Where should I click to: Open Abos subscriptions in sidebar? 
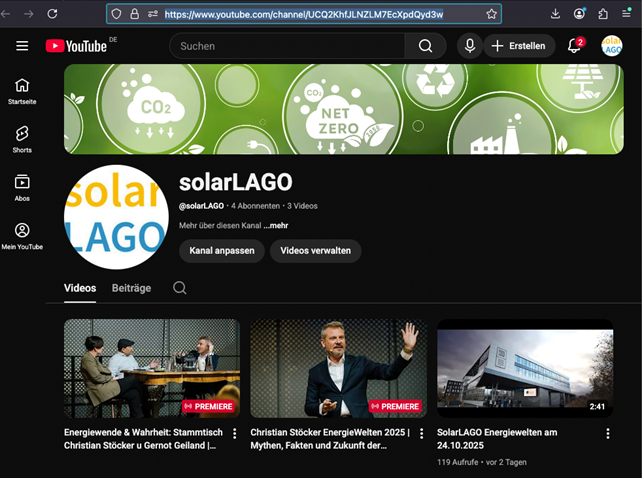click(22, 187)
